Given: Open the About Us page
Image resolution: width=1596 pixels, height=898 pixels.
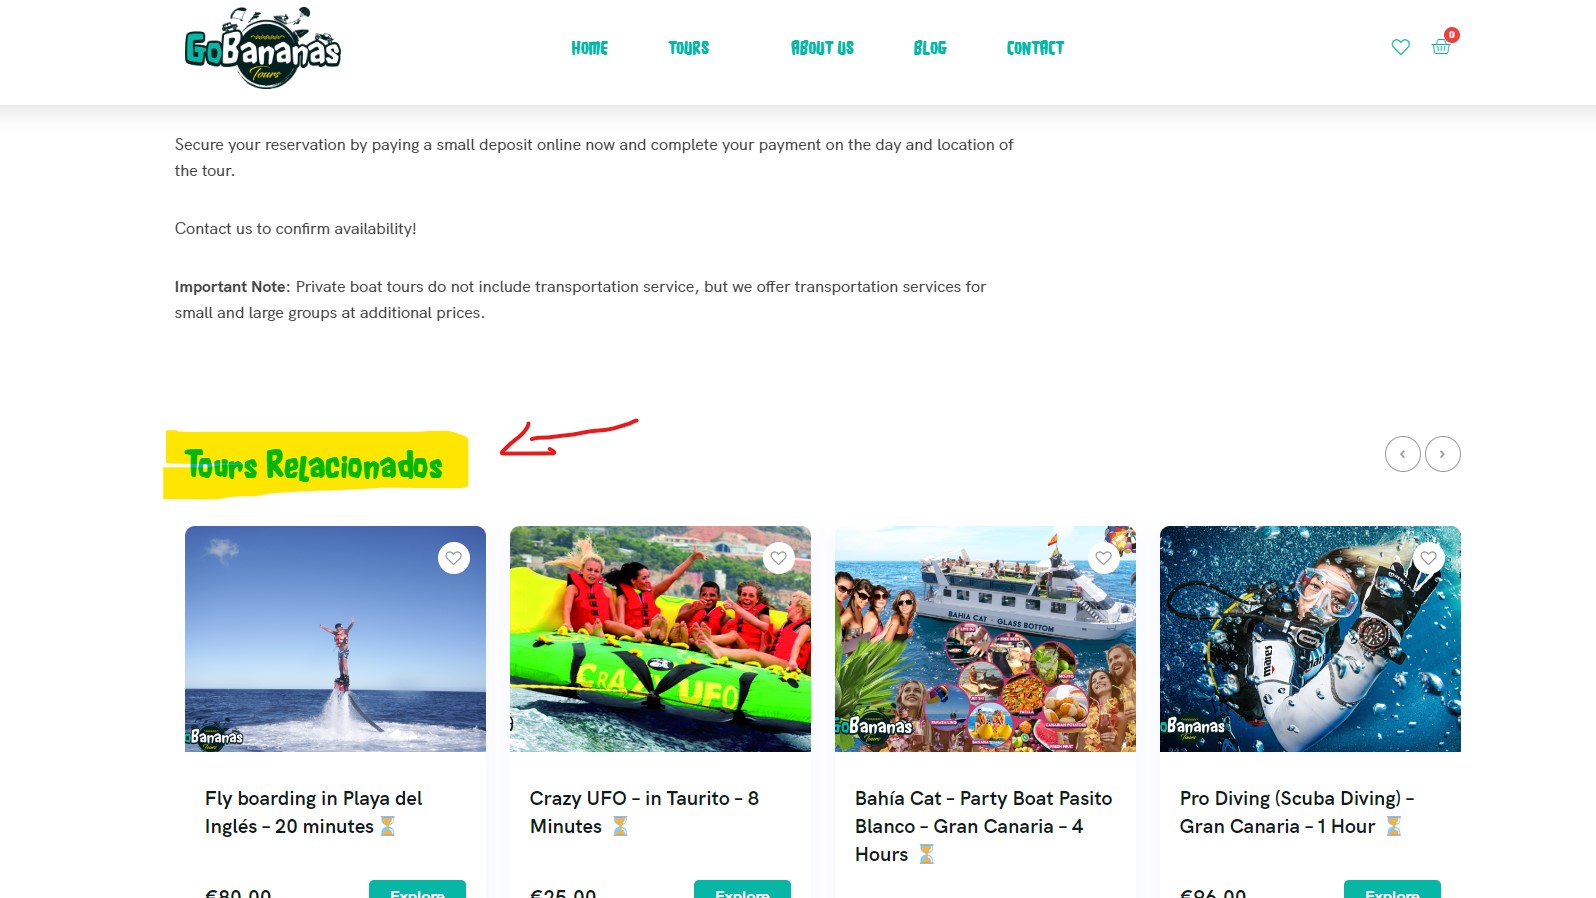Looking at the screenshot, I should (823, 48).
